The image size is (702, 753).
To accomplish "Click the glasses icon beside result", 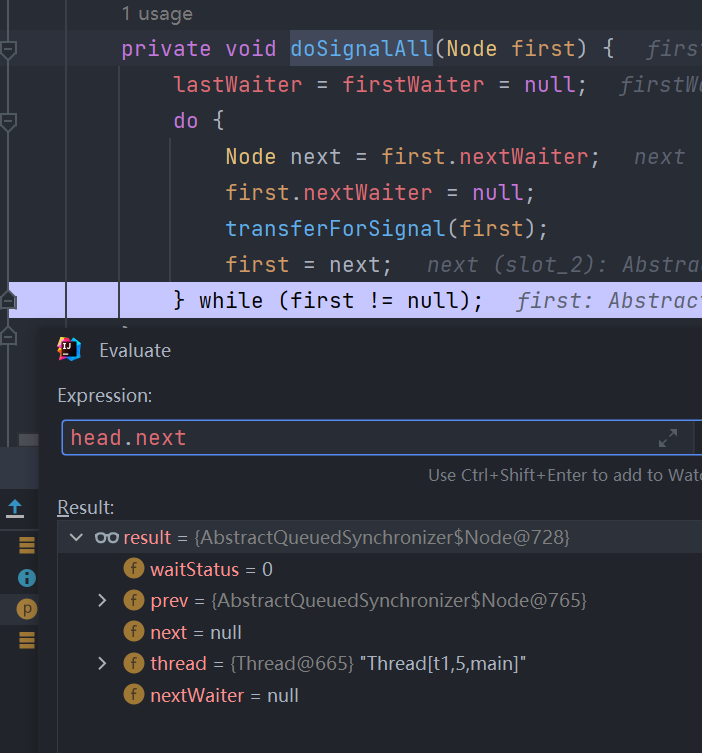I will click(106, 538).
